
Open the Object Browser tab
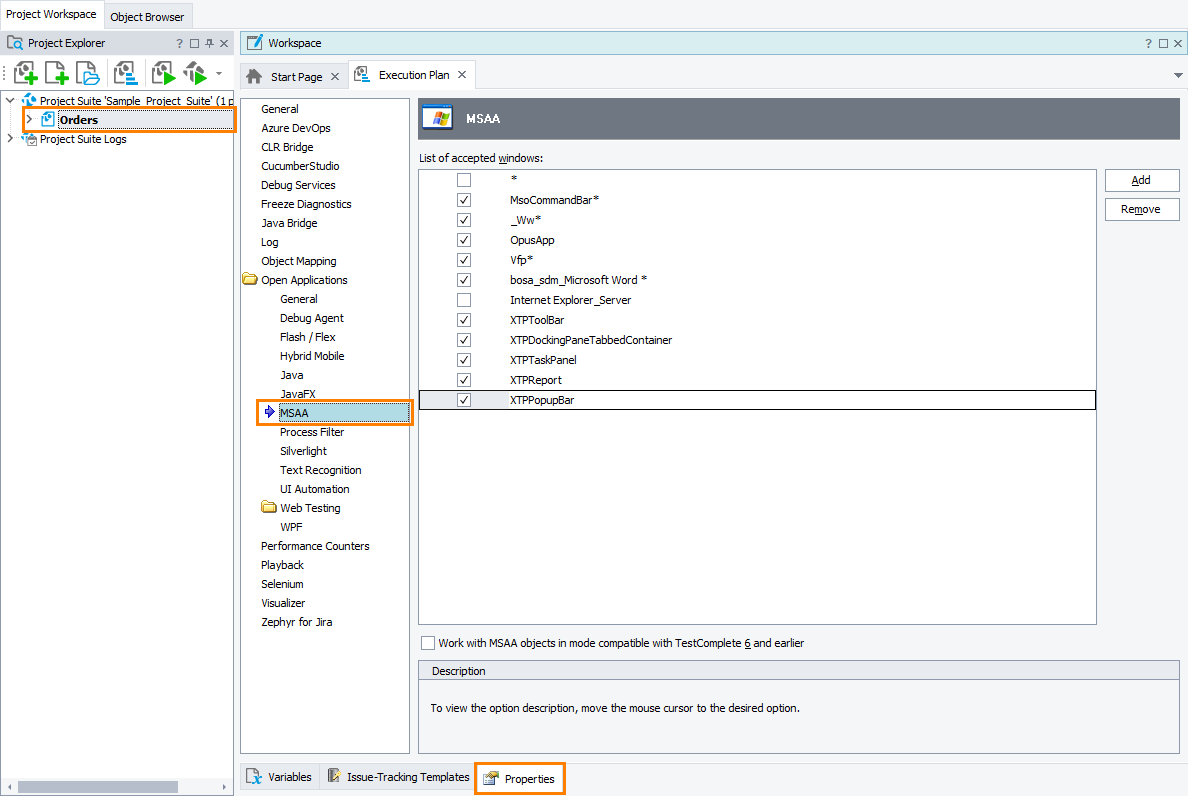point(147,17)
